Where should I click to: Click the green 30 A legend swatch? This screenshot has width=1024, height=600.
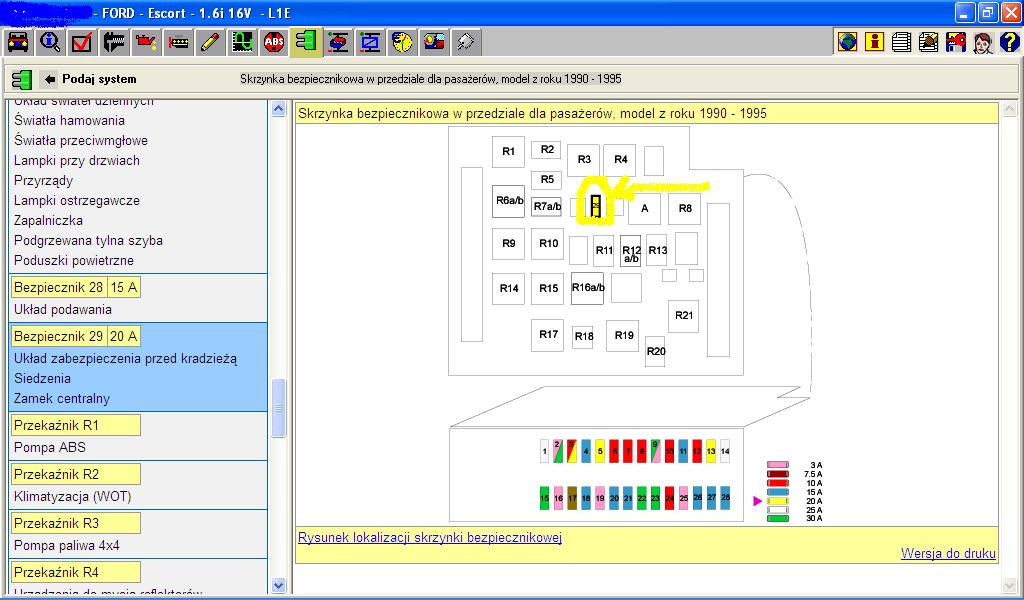(778, 518)
